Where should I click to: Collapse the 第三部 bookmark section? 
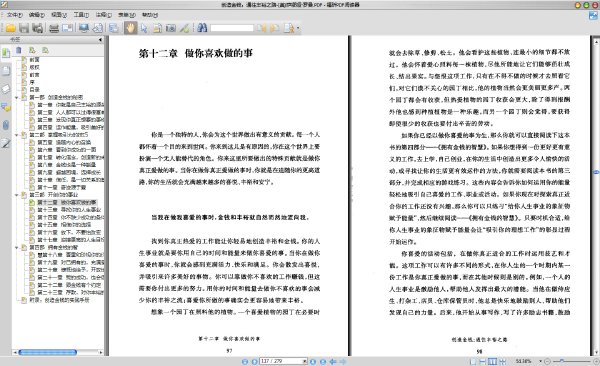17,195
